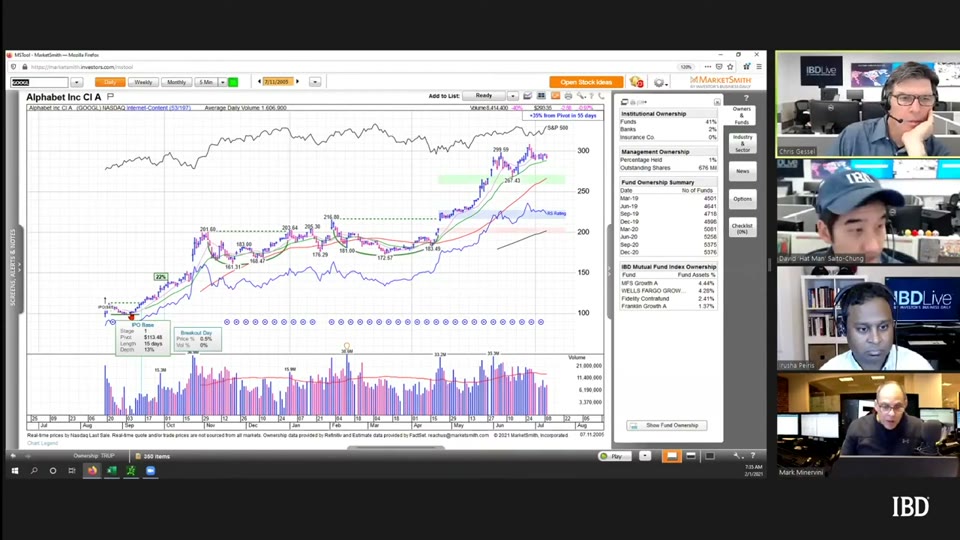Open the alerts icon with red badge
Viewport: 960px width, 540px height.
[636, 82]
